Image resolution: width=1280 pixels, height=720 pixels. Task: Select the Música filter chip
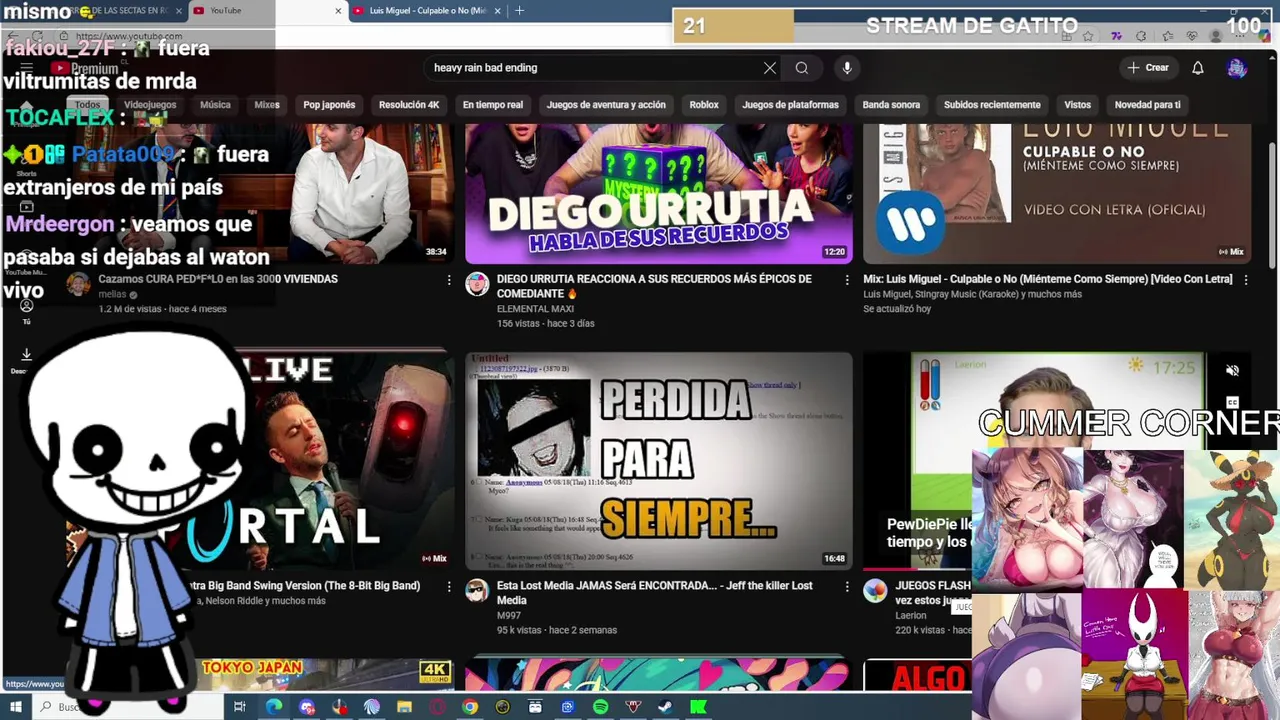click(215, 105)
